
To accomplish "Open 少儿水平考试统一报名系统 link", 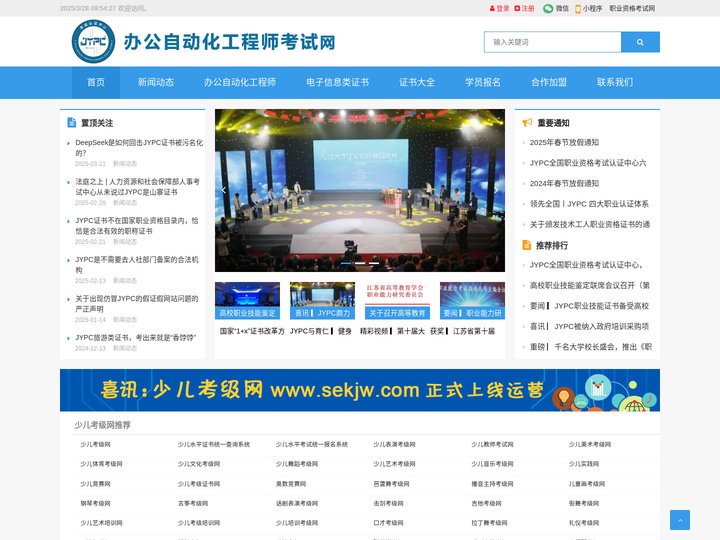I will pos(311,444).
